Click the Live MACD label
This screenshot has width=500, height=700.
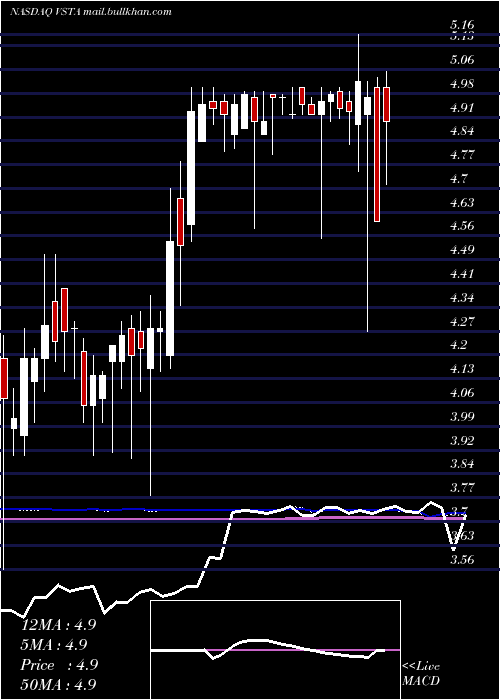pyautogui.click(x=421, y=674)
